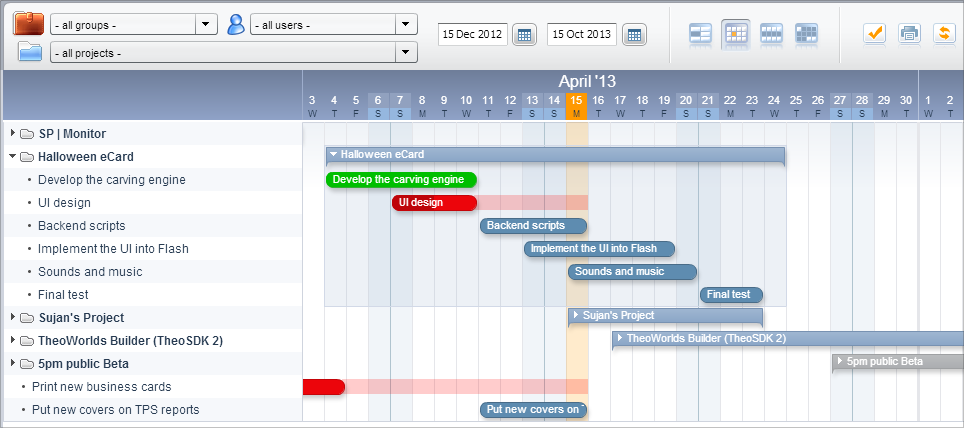Select Final test in the task list
Image resolution: width=964 pixels, height=428 pixels.
[63, 295]
